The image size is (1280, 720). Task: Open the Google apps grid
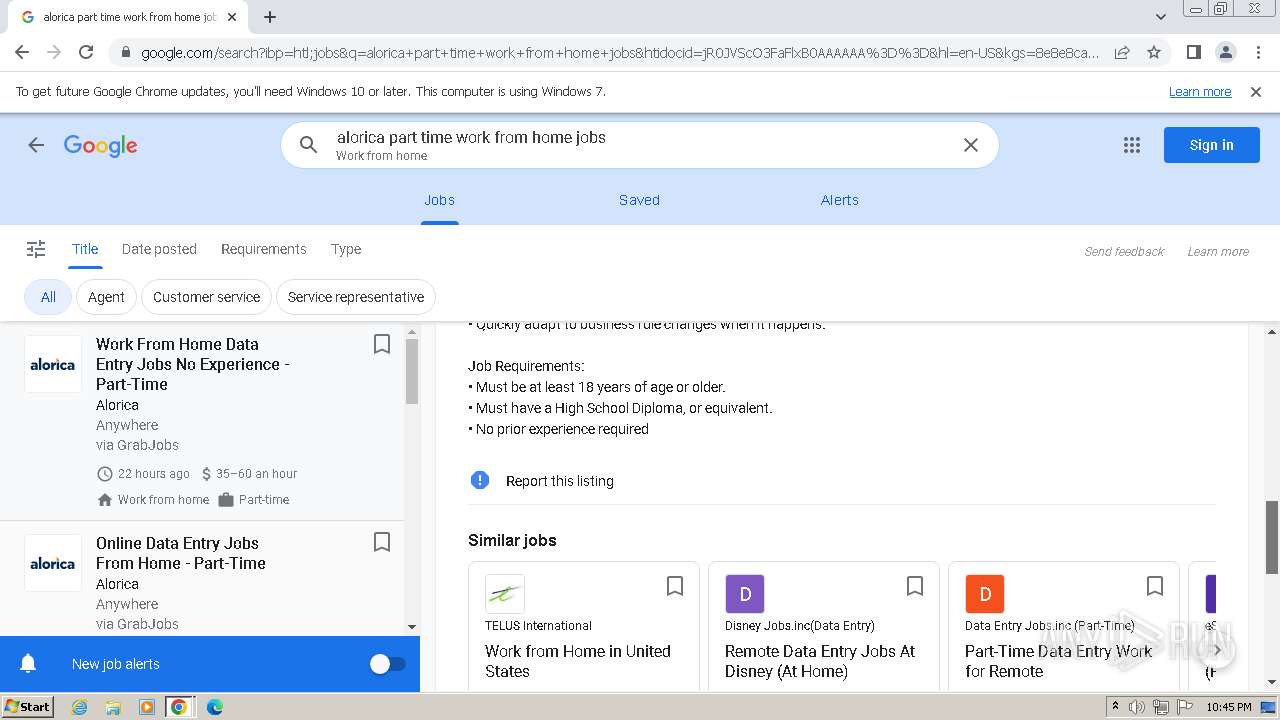pyautogui.click(x=1132, y=145)
